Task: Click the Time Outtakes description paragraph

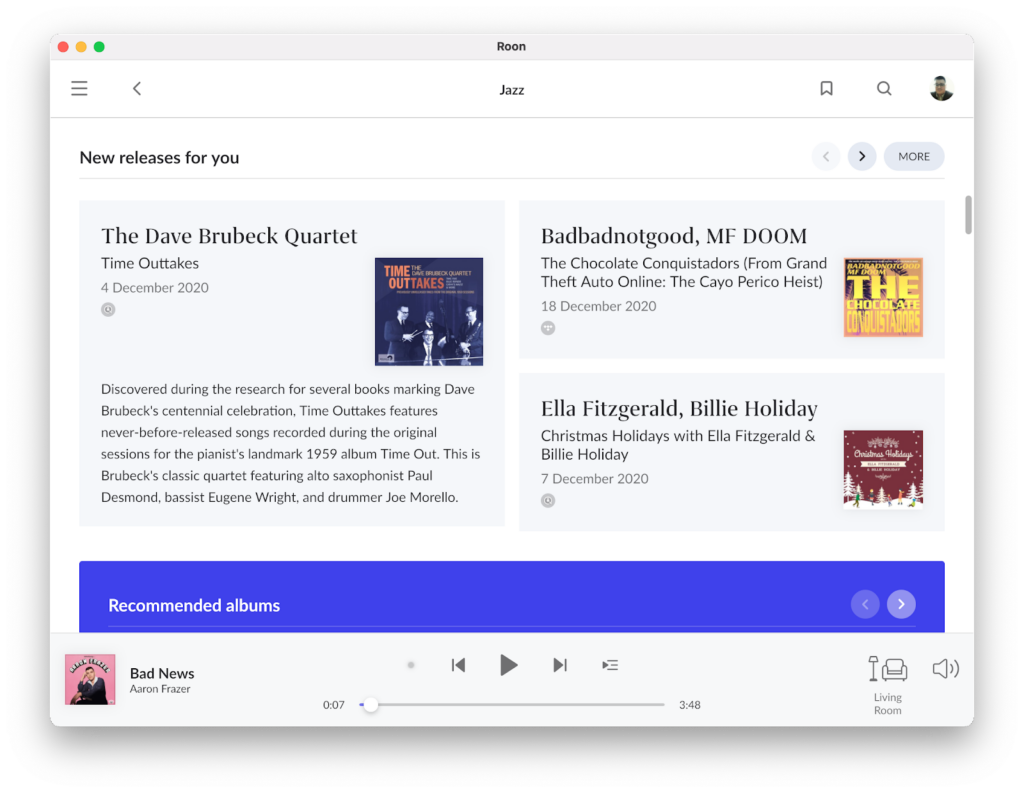Action: (x=292, y=443)
